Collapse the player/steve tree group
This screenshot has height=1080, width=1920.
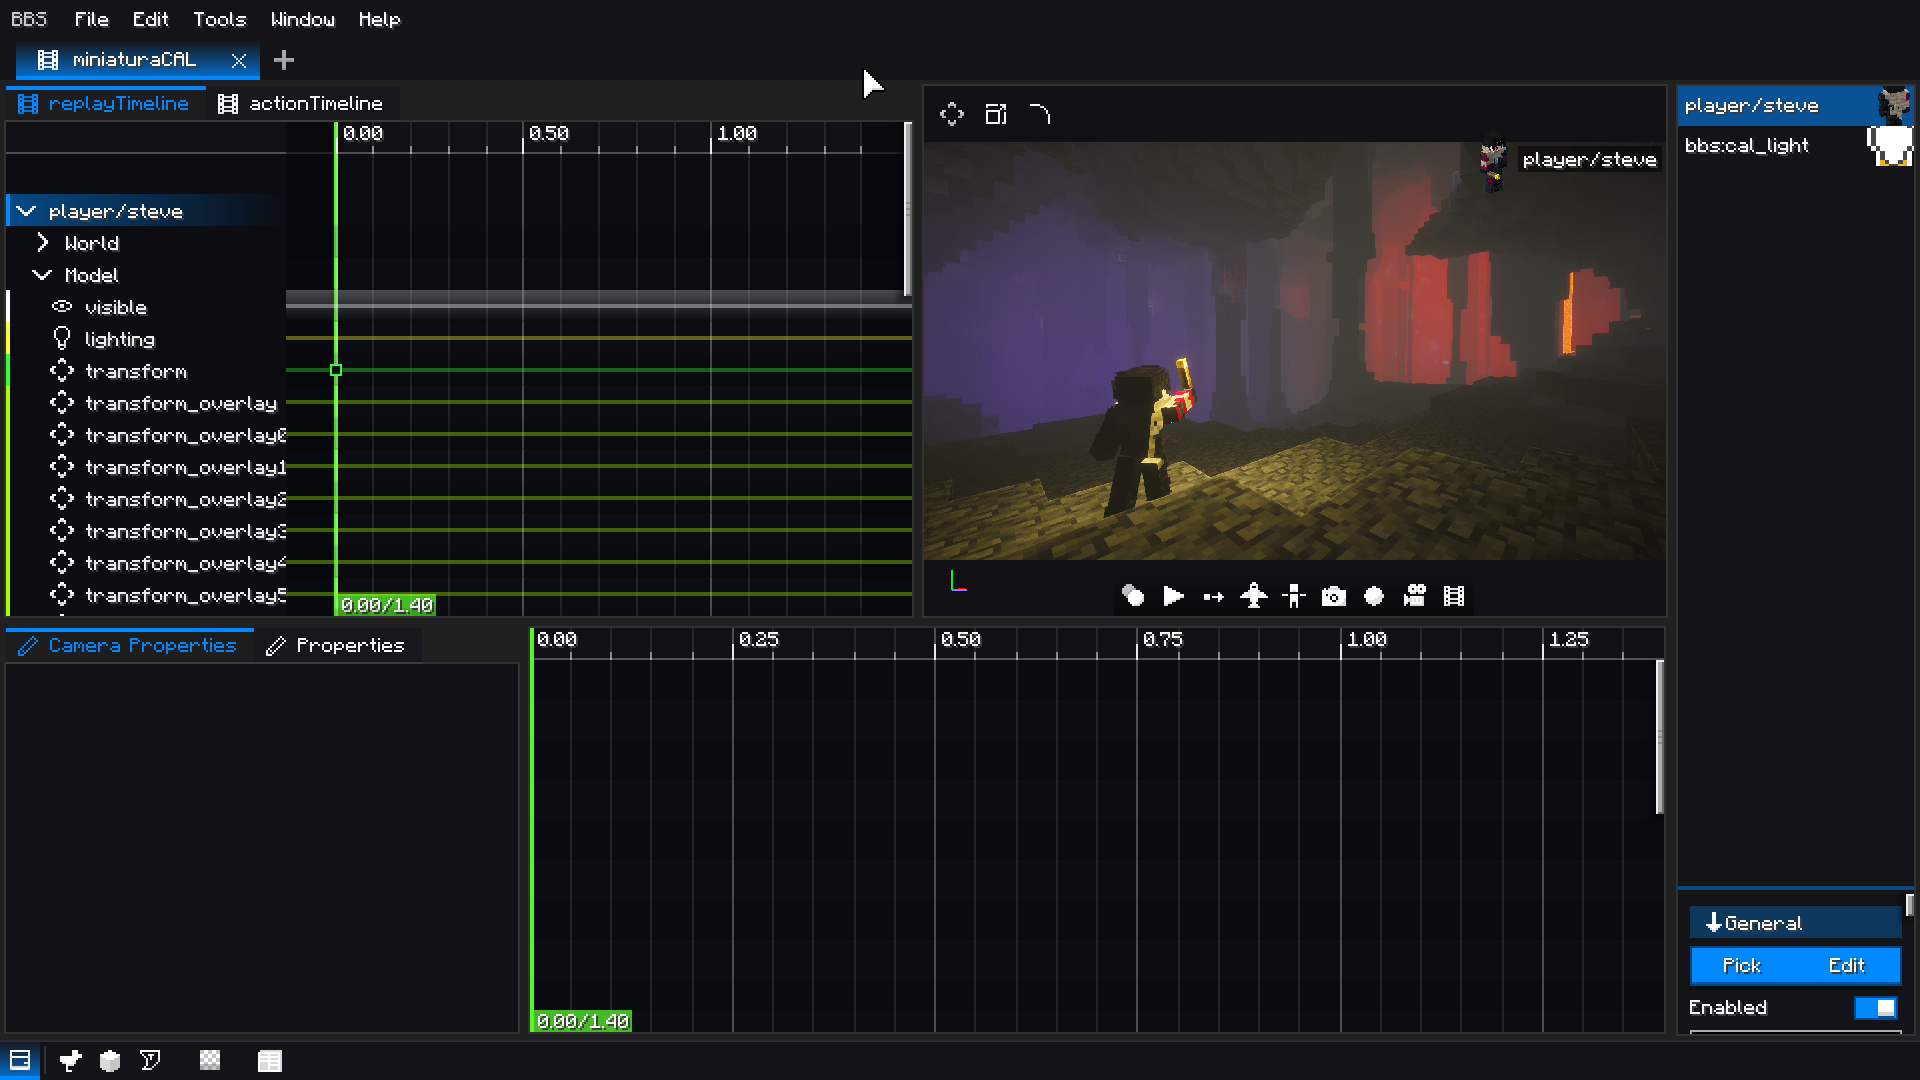[x=27, y=211]
